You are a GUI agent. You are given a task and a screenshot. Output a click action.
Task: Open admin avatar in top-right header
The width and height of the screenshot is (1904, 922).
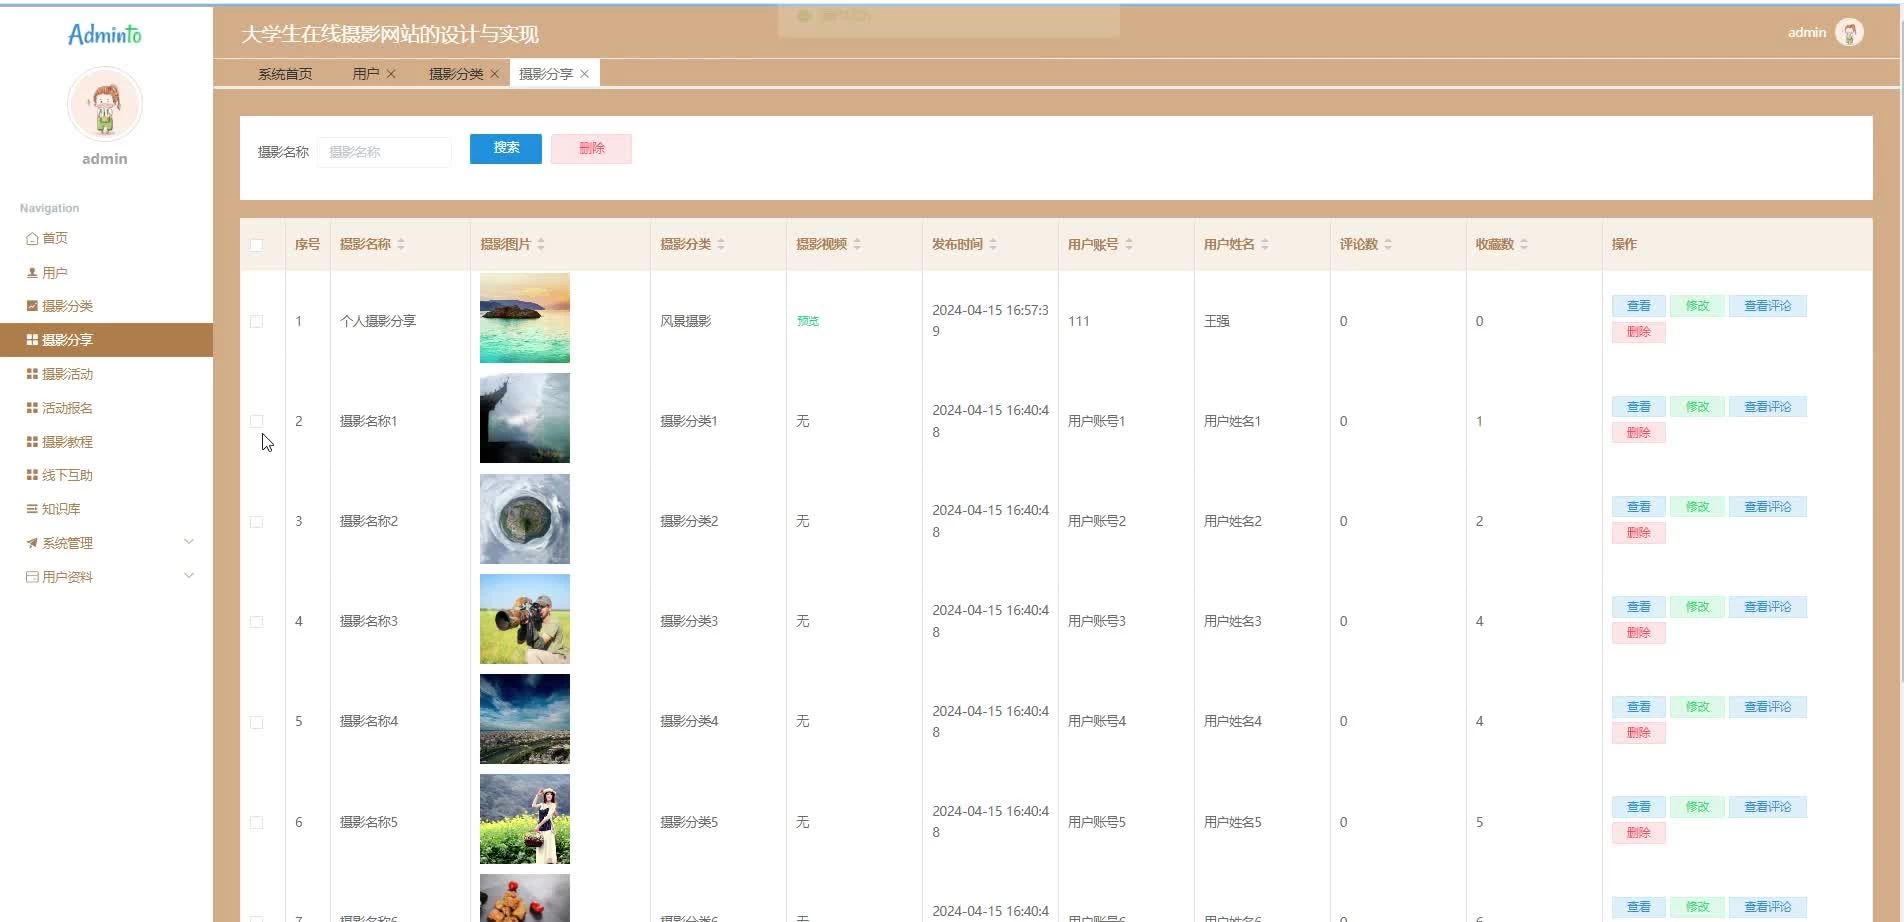[1849, 33]
